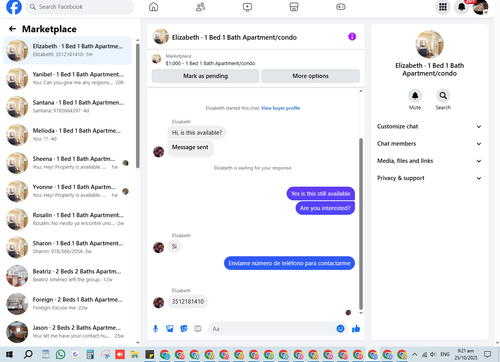Click the large listing photo in the right panel
Image resolution: width=500 pixels, height=362 pixels.
pos(429,44)
